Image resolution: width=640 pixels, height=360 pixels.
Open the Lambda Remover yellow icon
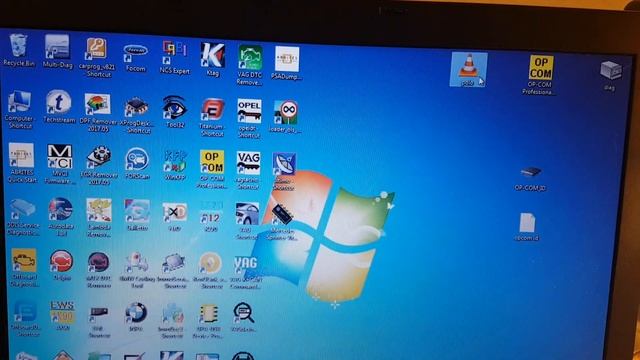click(99, 211)
